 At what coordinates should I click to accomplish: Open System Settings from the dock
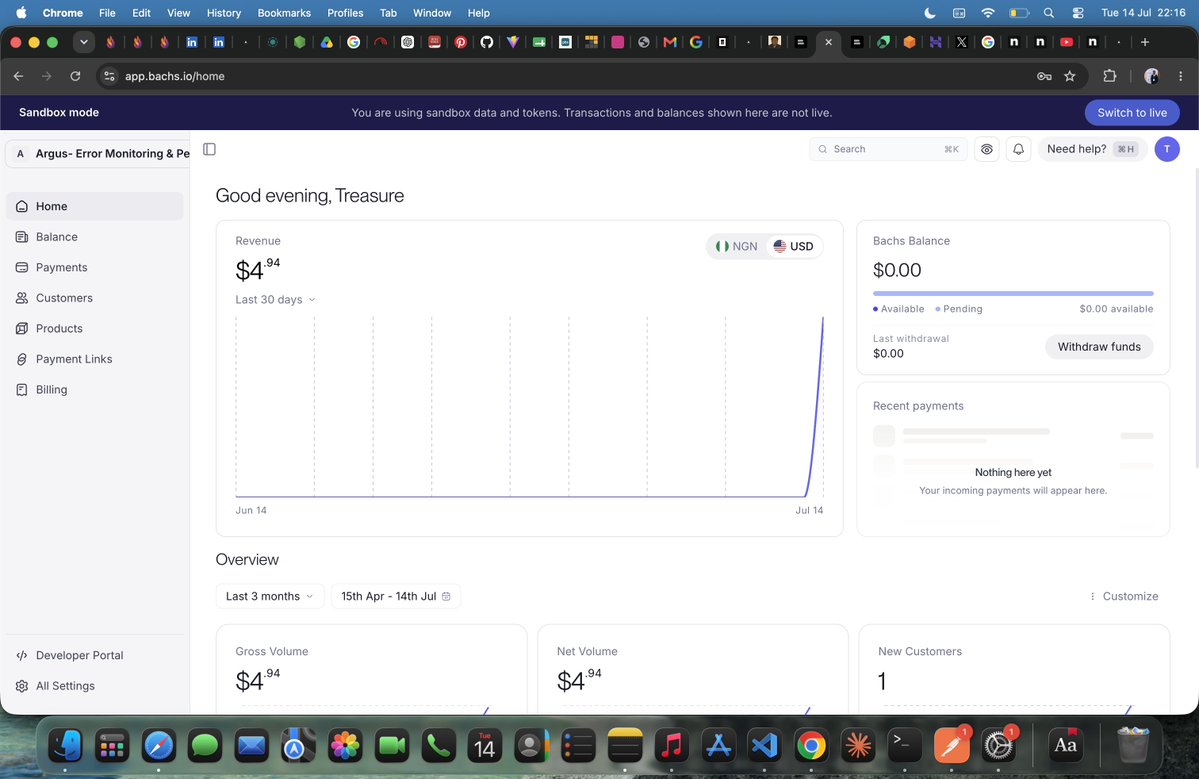point(998,746)
